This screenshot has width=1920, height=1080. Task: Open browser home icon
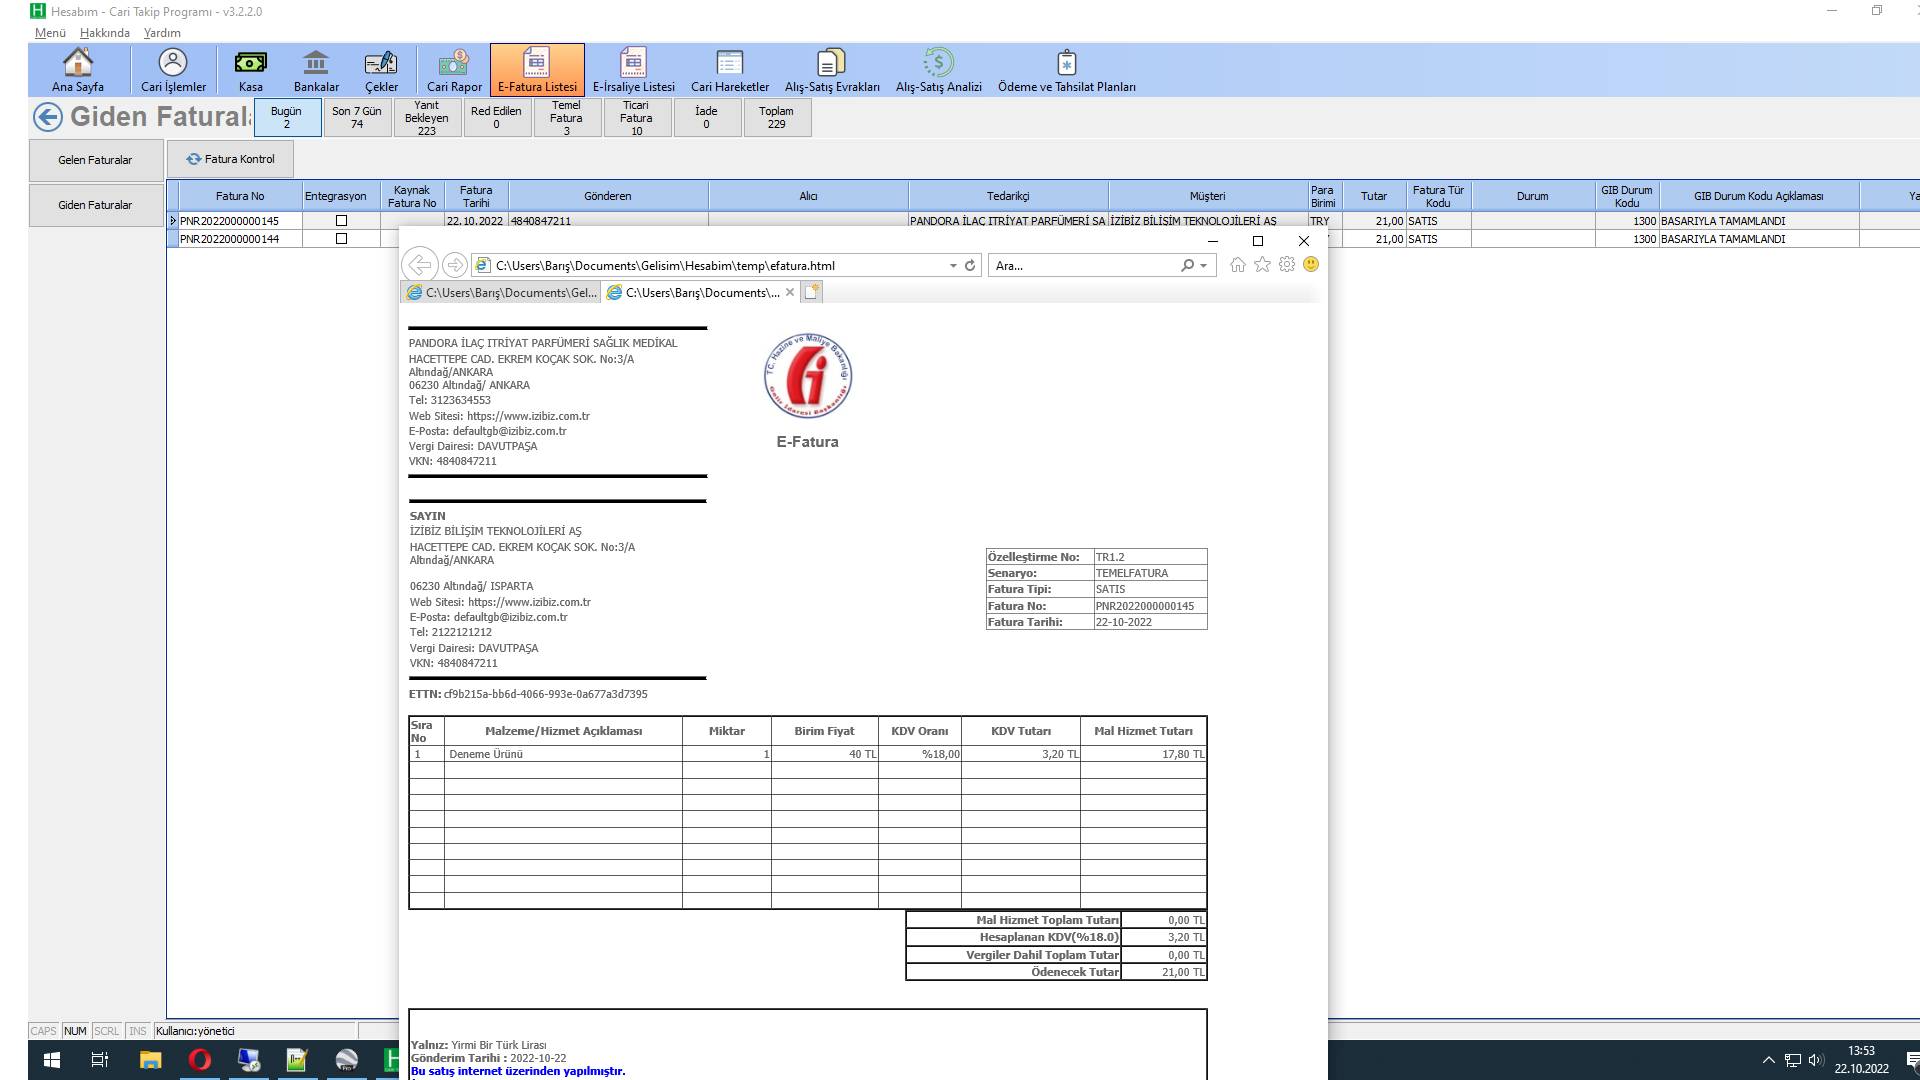pos(1238,265)
